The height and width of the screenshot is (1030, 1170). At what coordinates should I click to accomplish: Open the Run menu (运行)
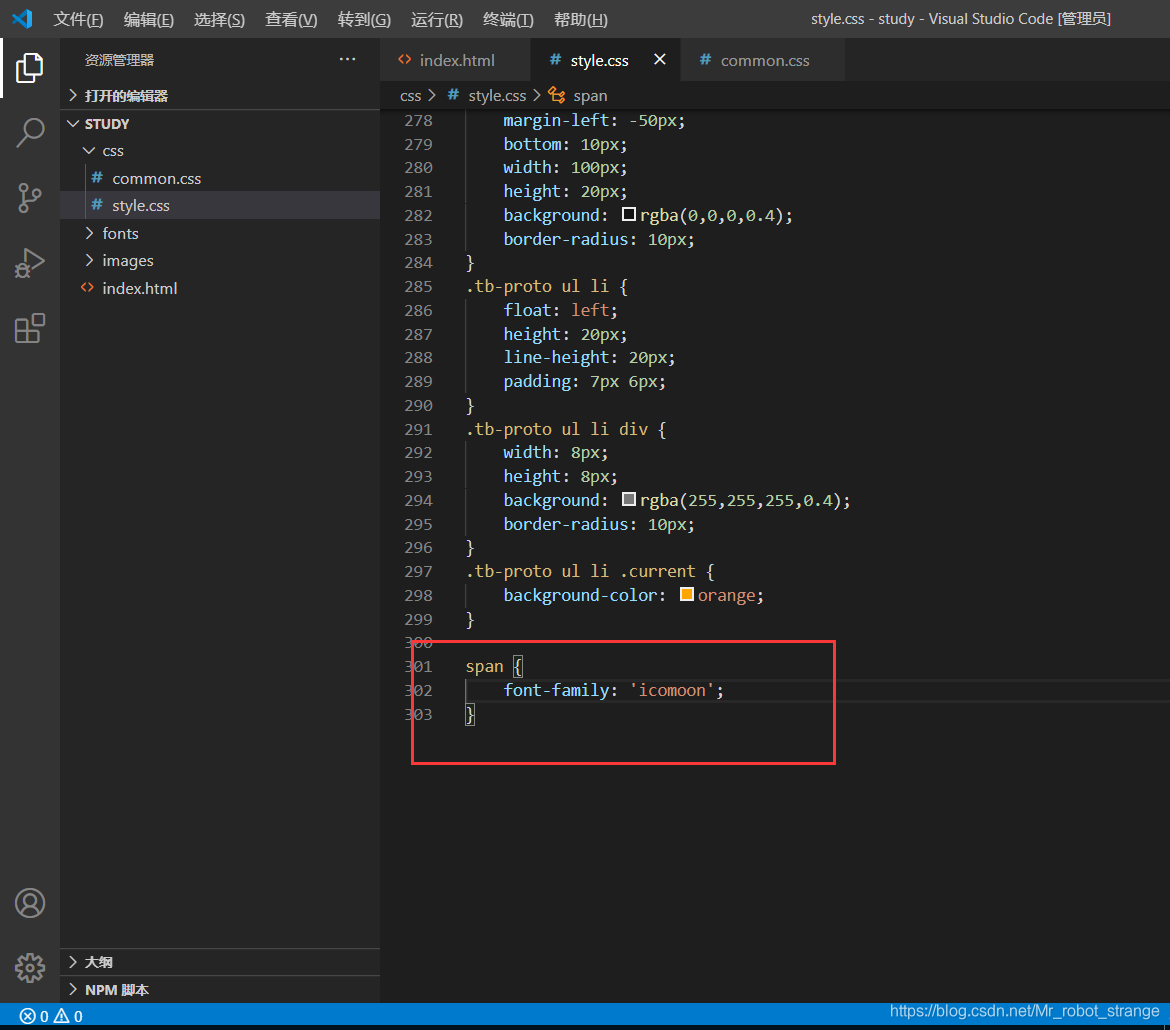coord(437,19)
